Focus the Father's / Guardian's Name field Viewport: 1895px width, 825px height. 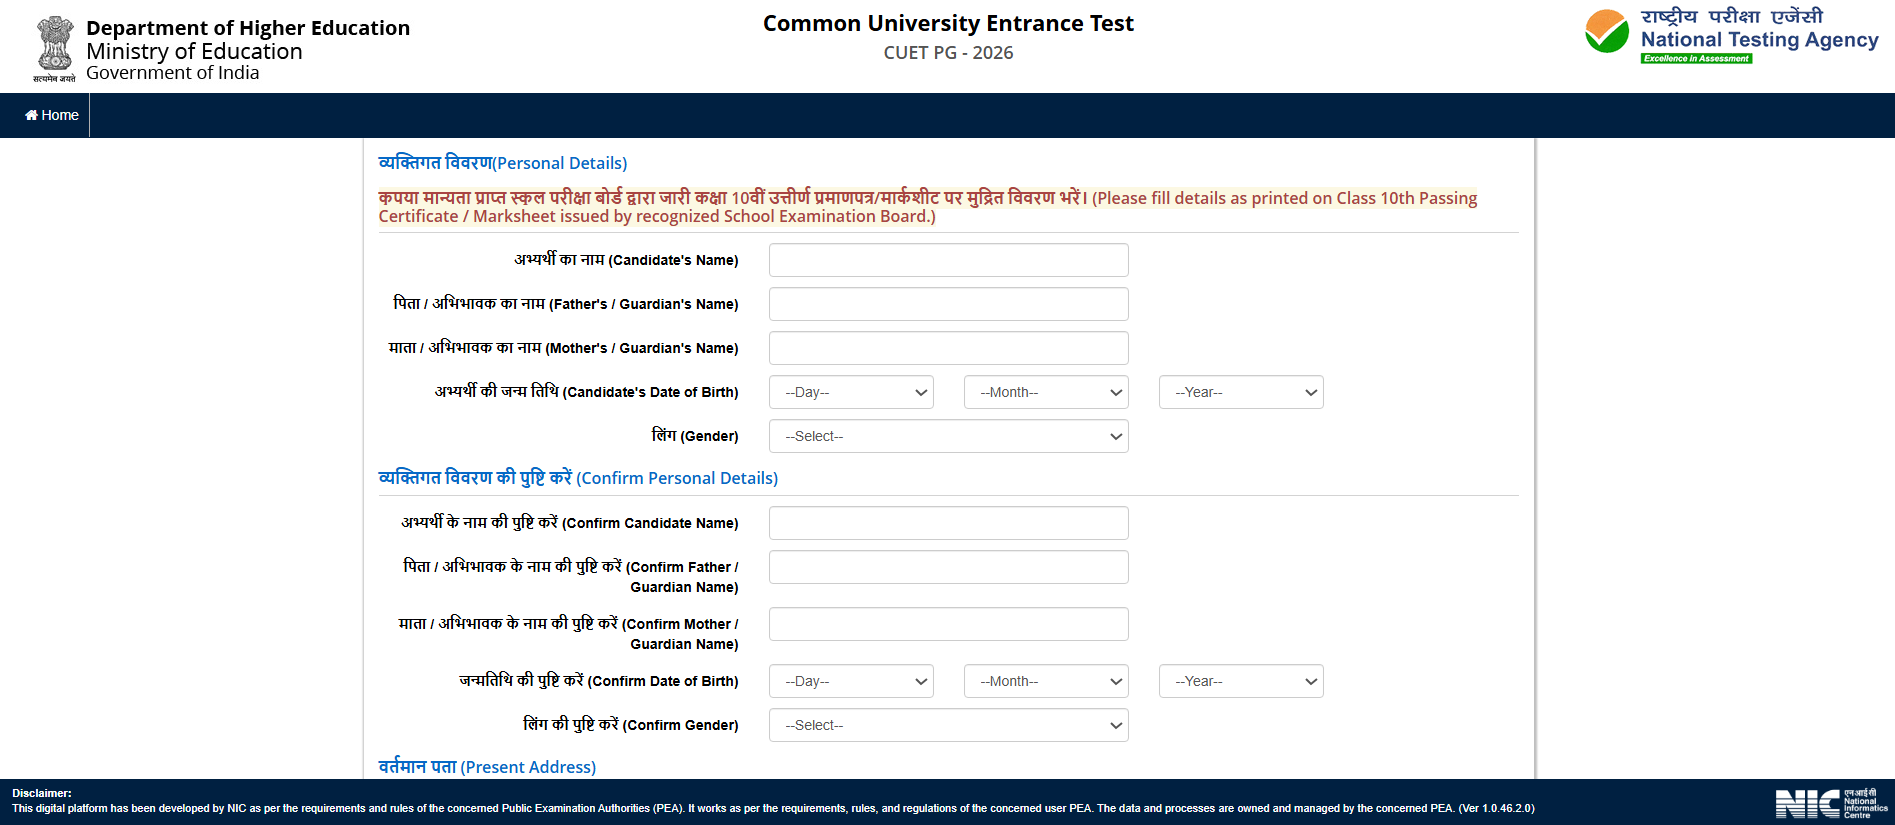948,304
